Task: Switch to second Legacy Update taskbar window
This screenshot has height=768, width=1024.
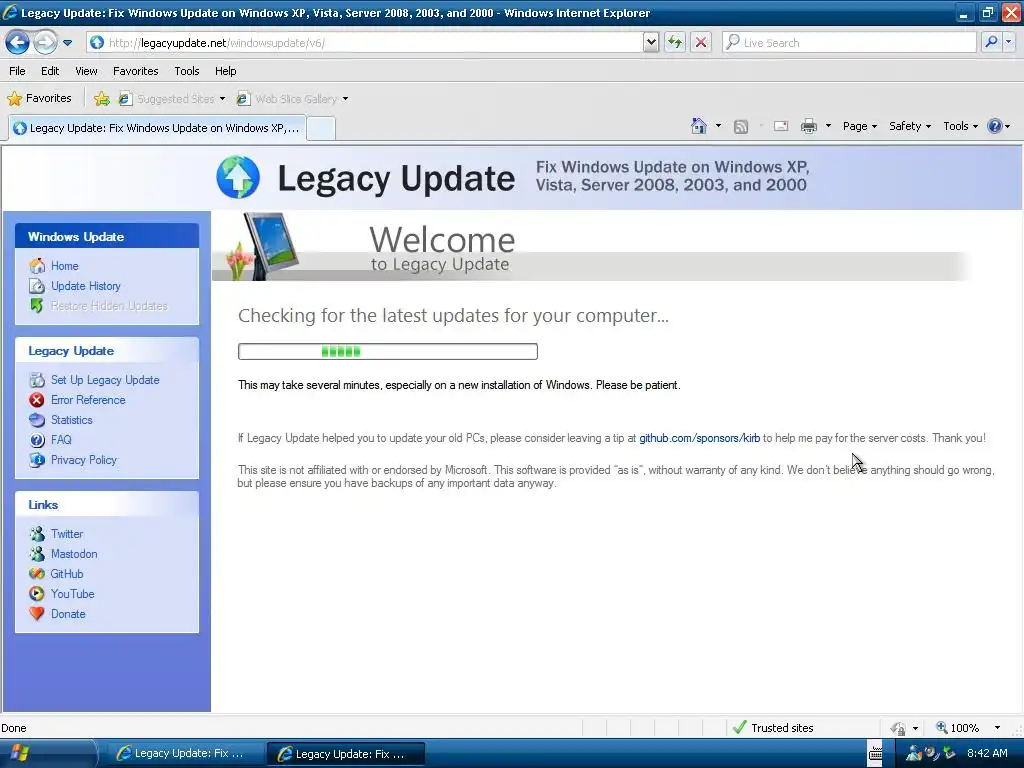Action: [x=346, y=754]
